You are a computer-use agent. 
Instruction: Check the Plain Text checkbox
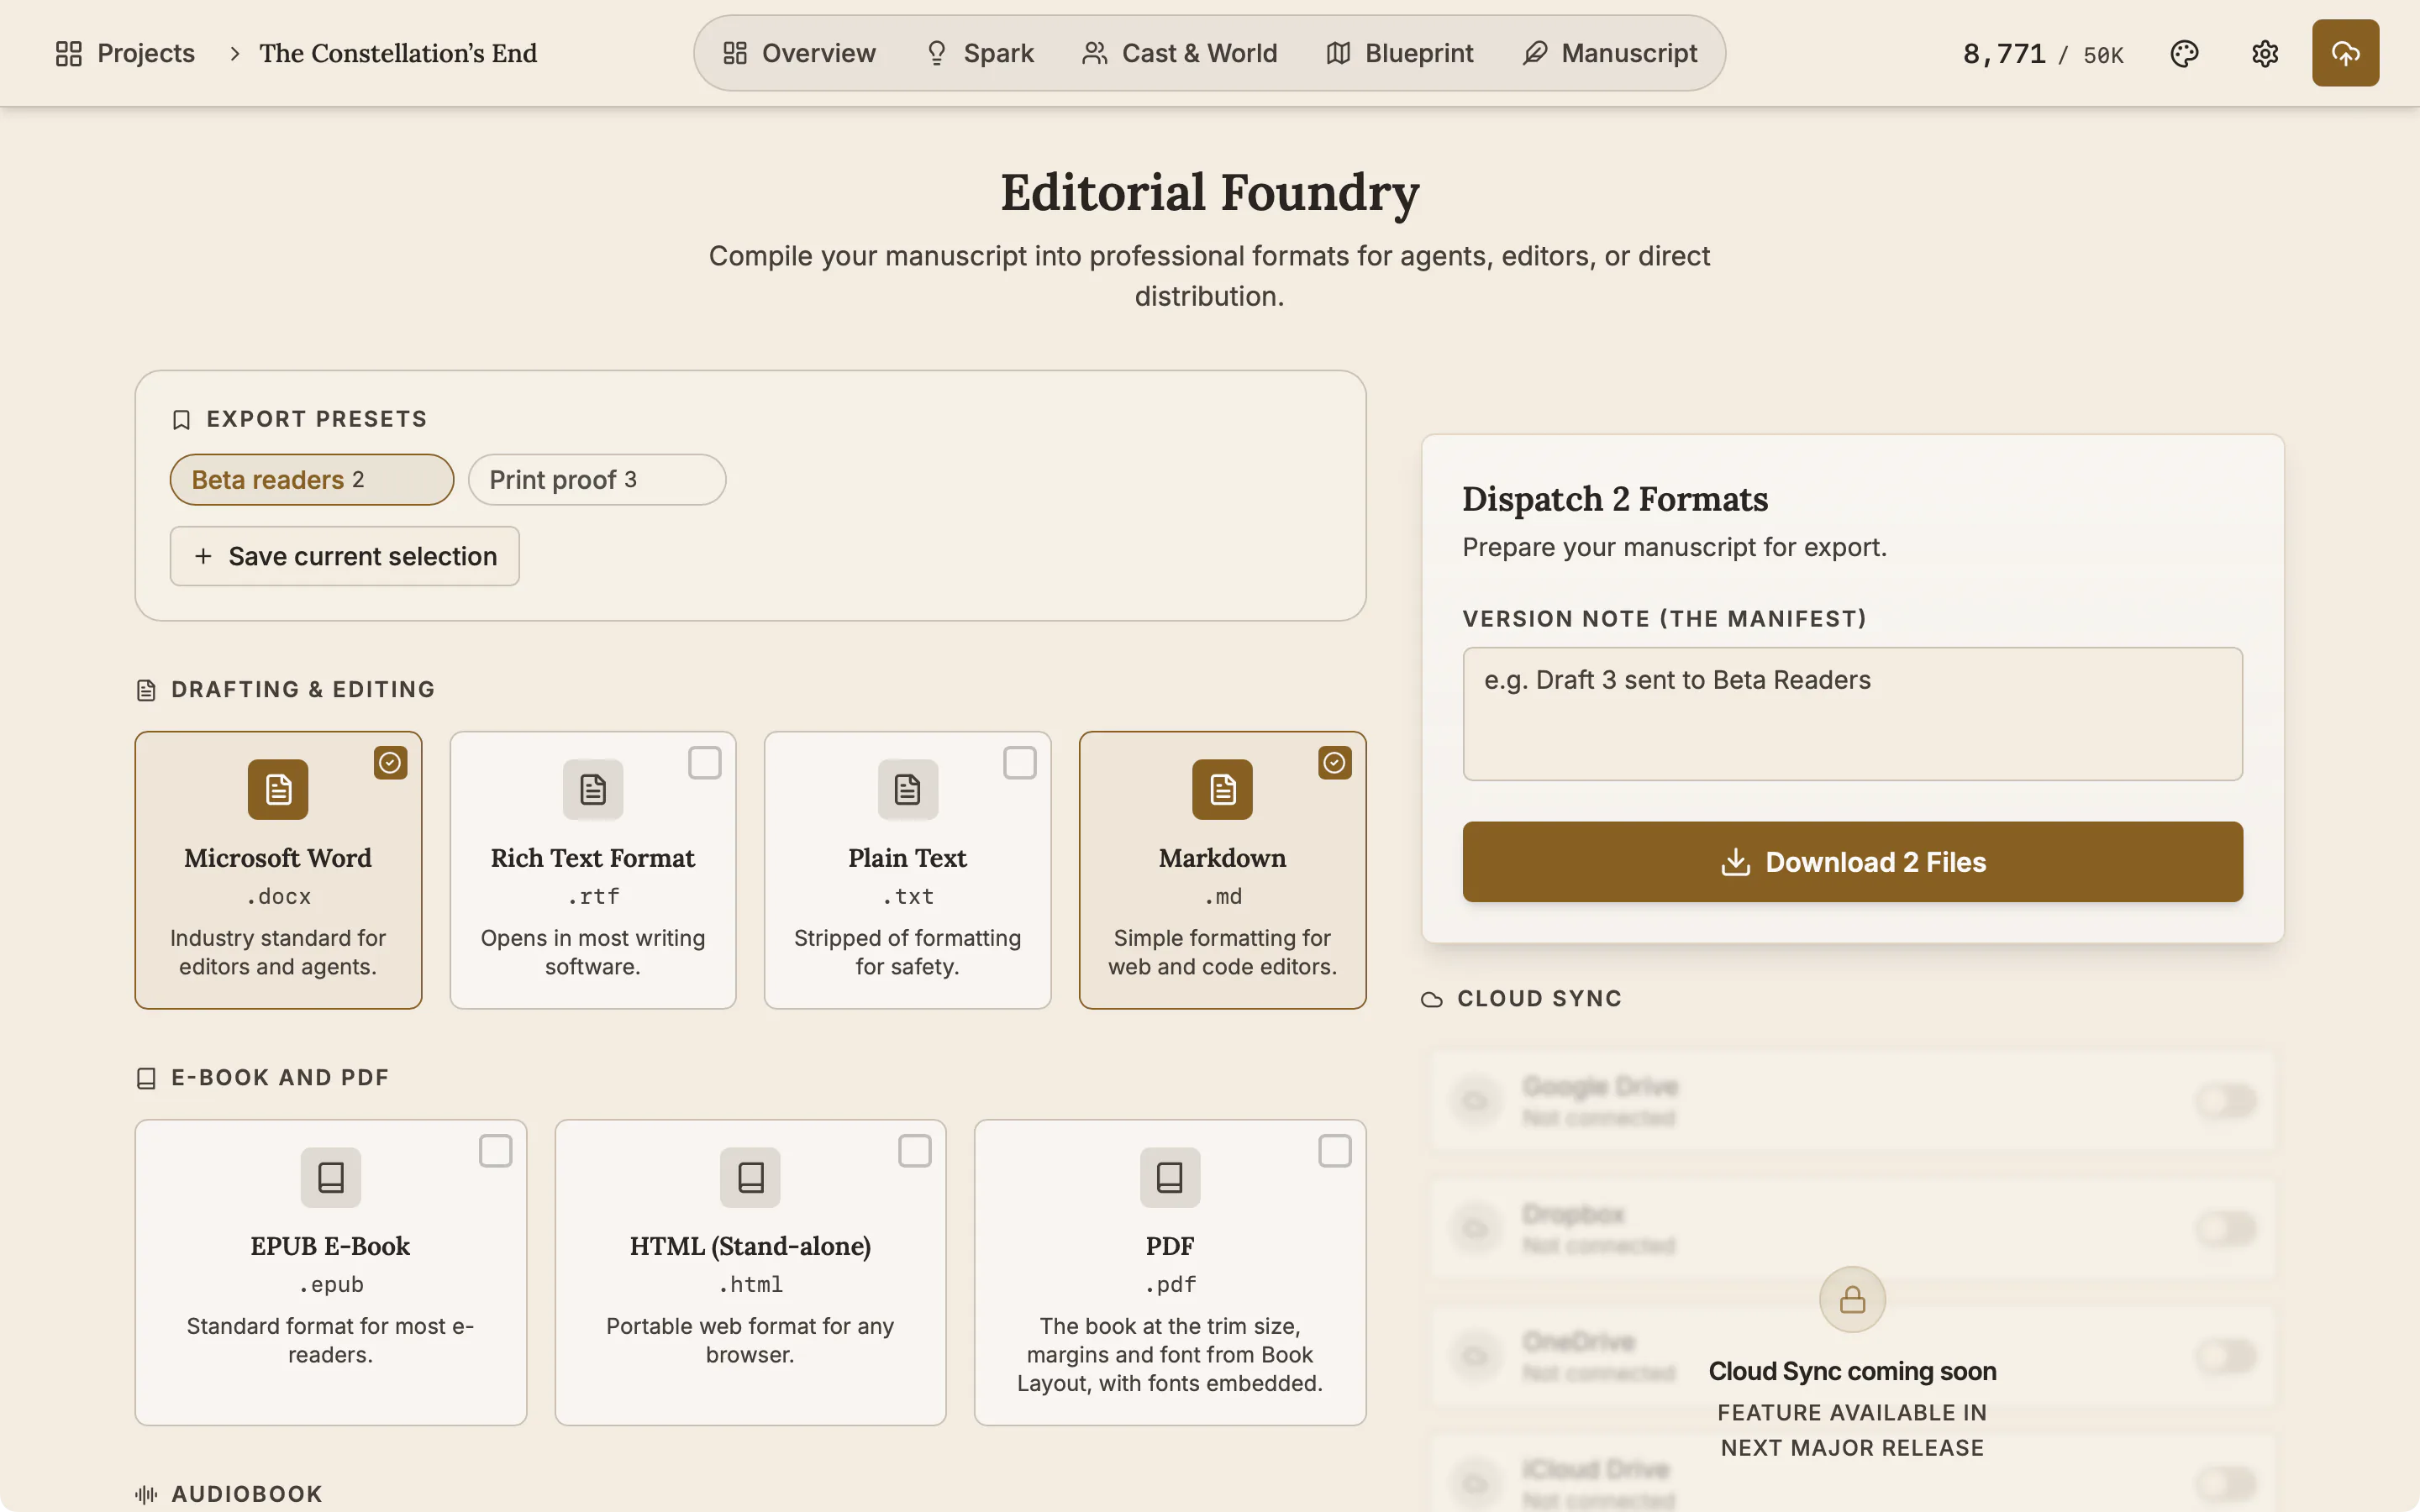tap(1020, 763)
